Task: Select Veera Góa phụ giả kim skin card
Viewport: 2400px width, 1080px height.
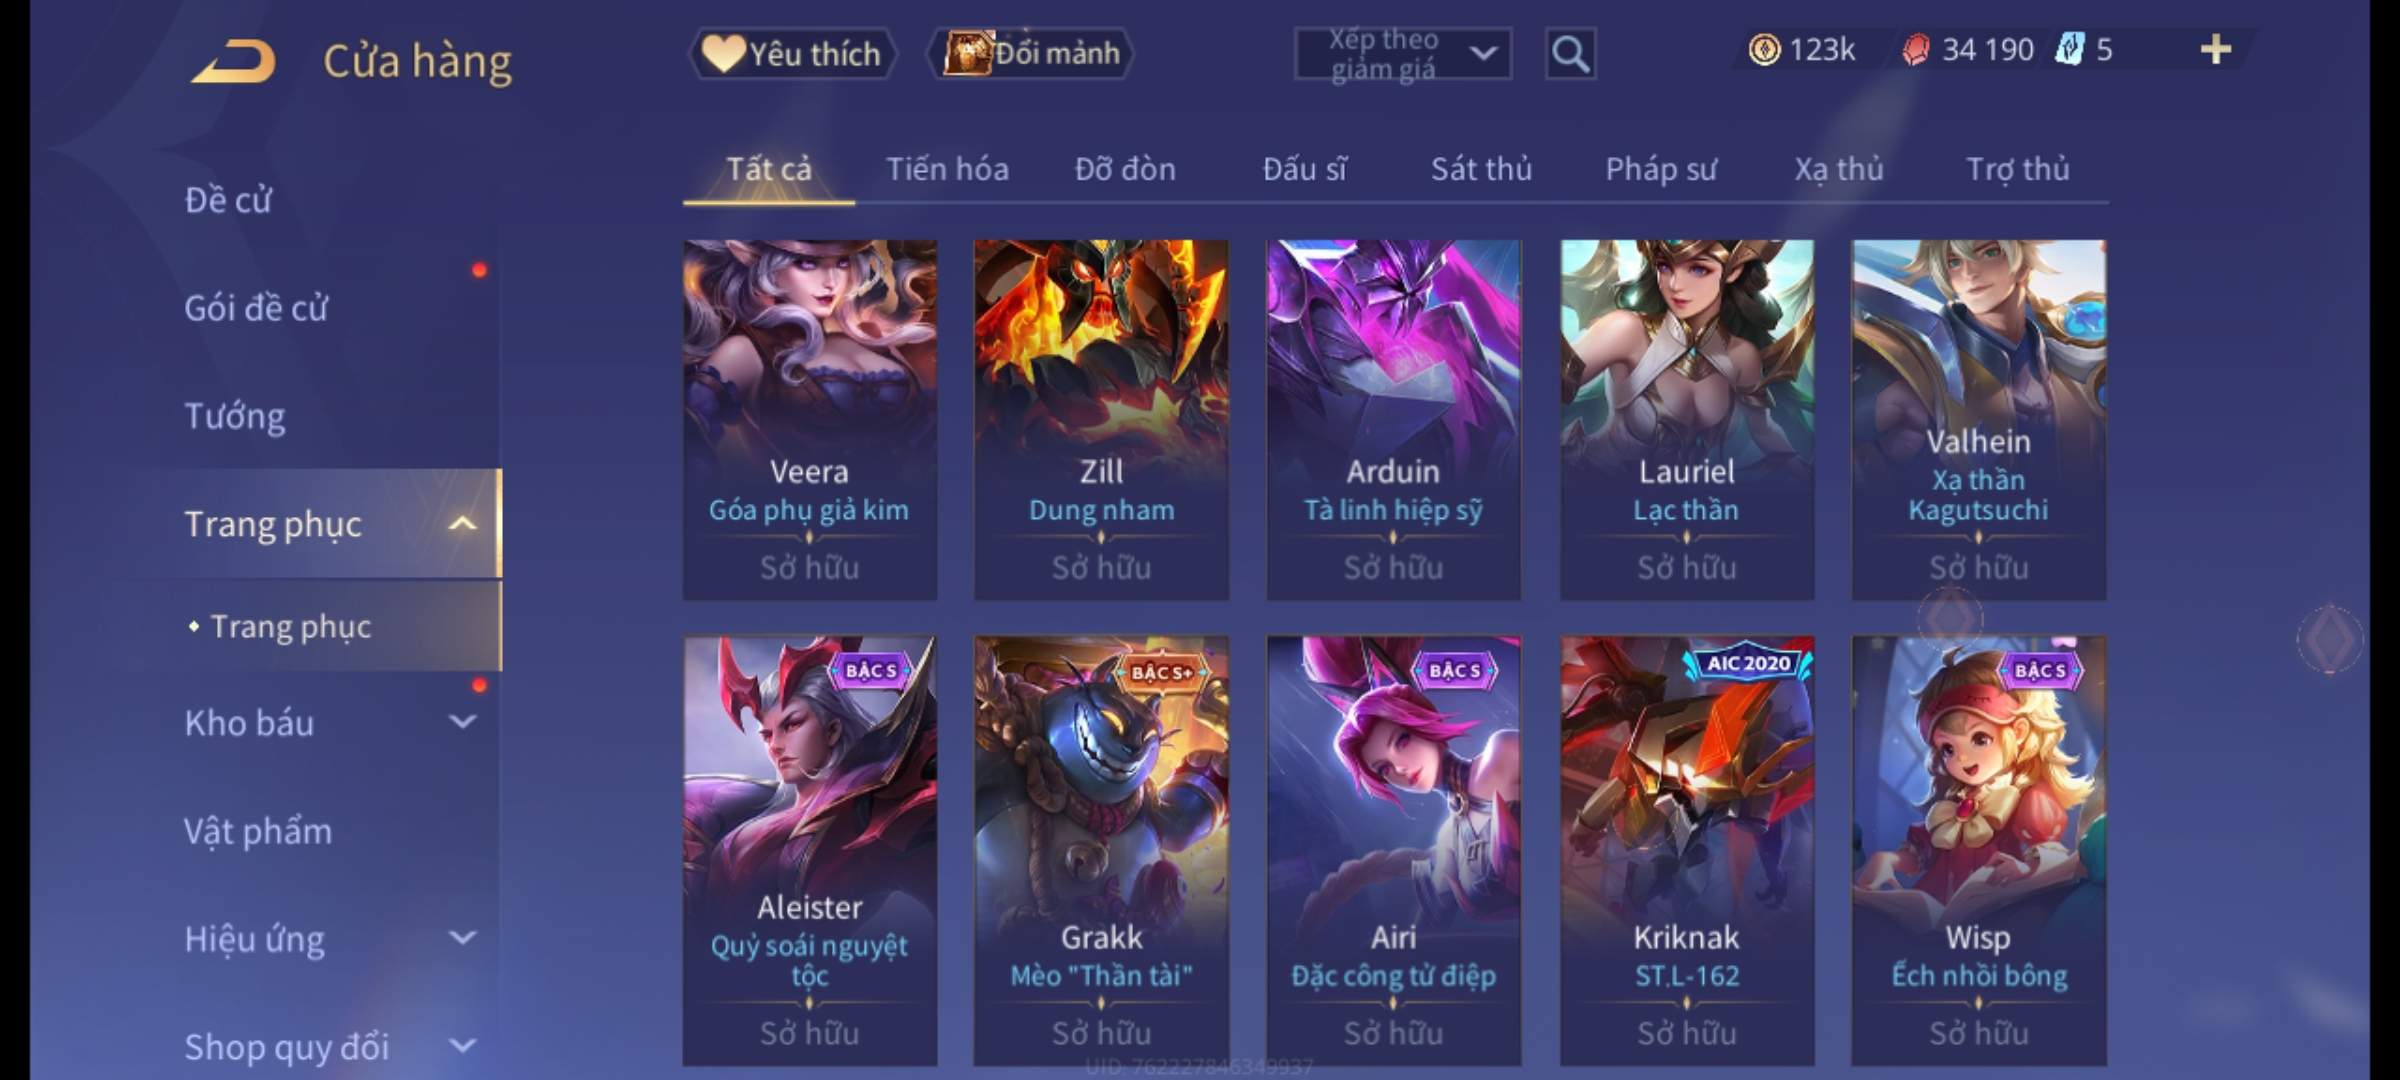Action: [809, 419]
